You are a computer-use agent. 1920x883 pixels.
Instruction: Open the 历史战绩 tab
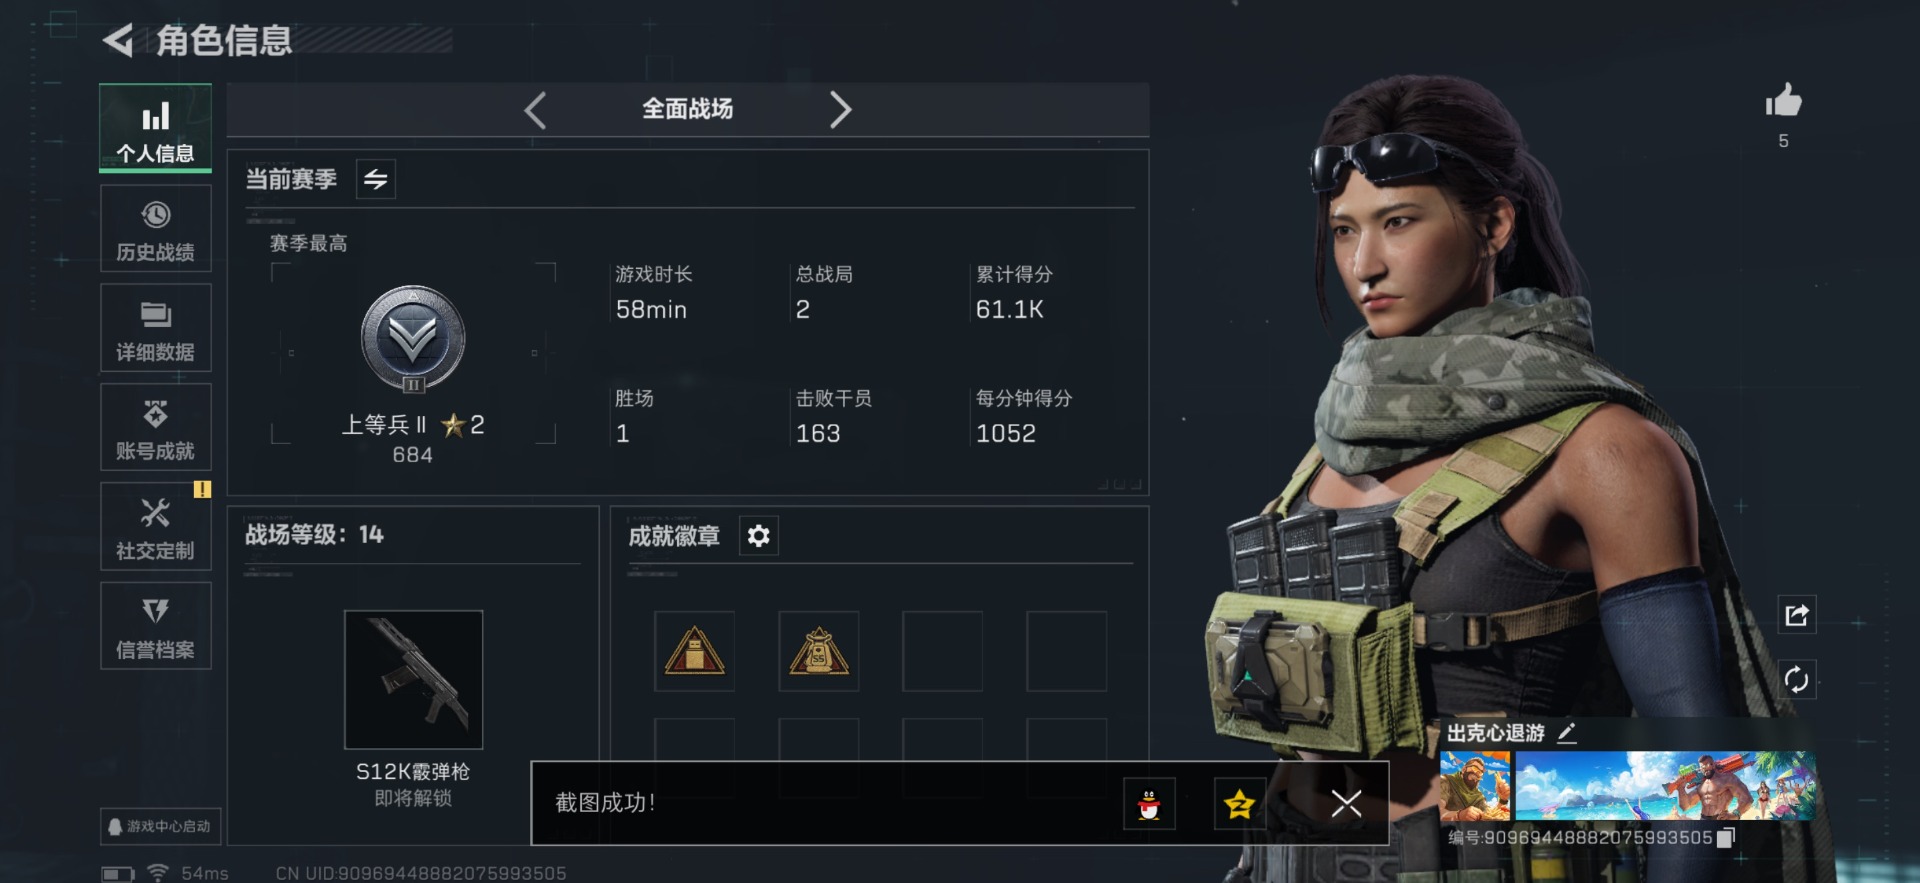[156, 229]
